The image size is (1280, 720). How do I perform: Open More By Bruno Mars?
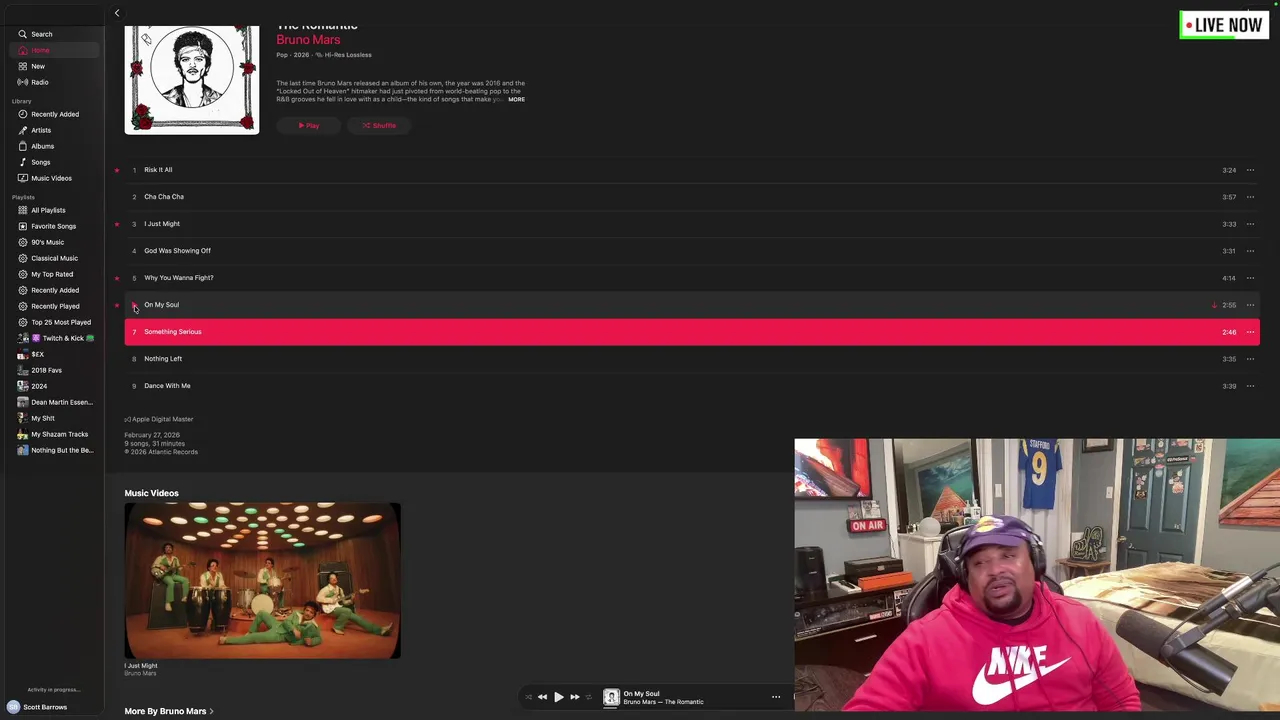(169, 711)
